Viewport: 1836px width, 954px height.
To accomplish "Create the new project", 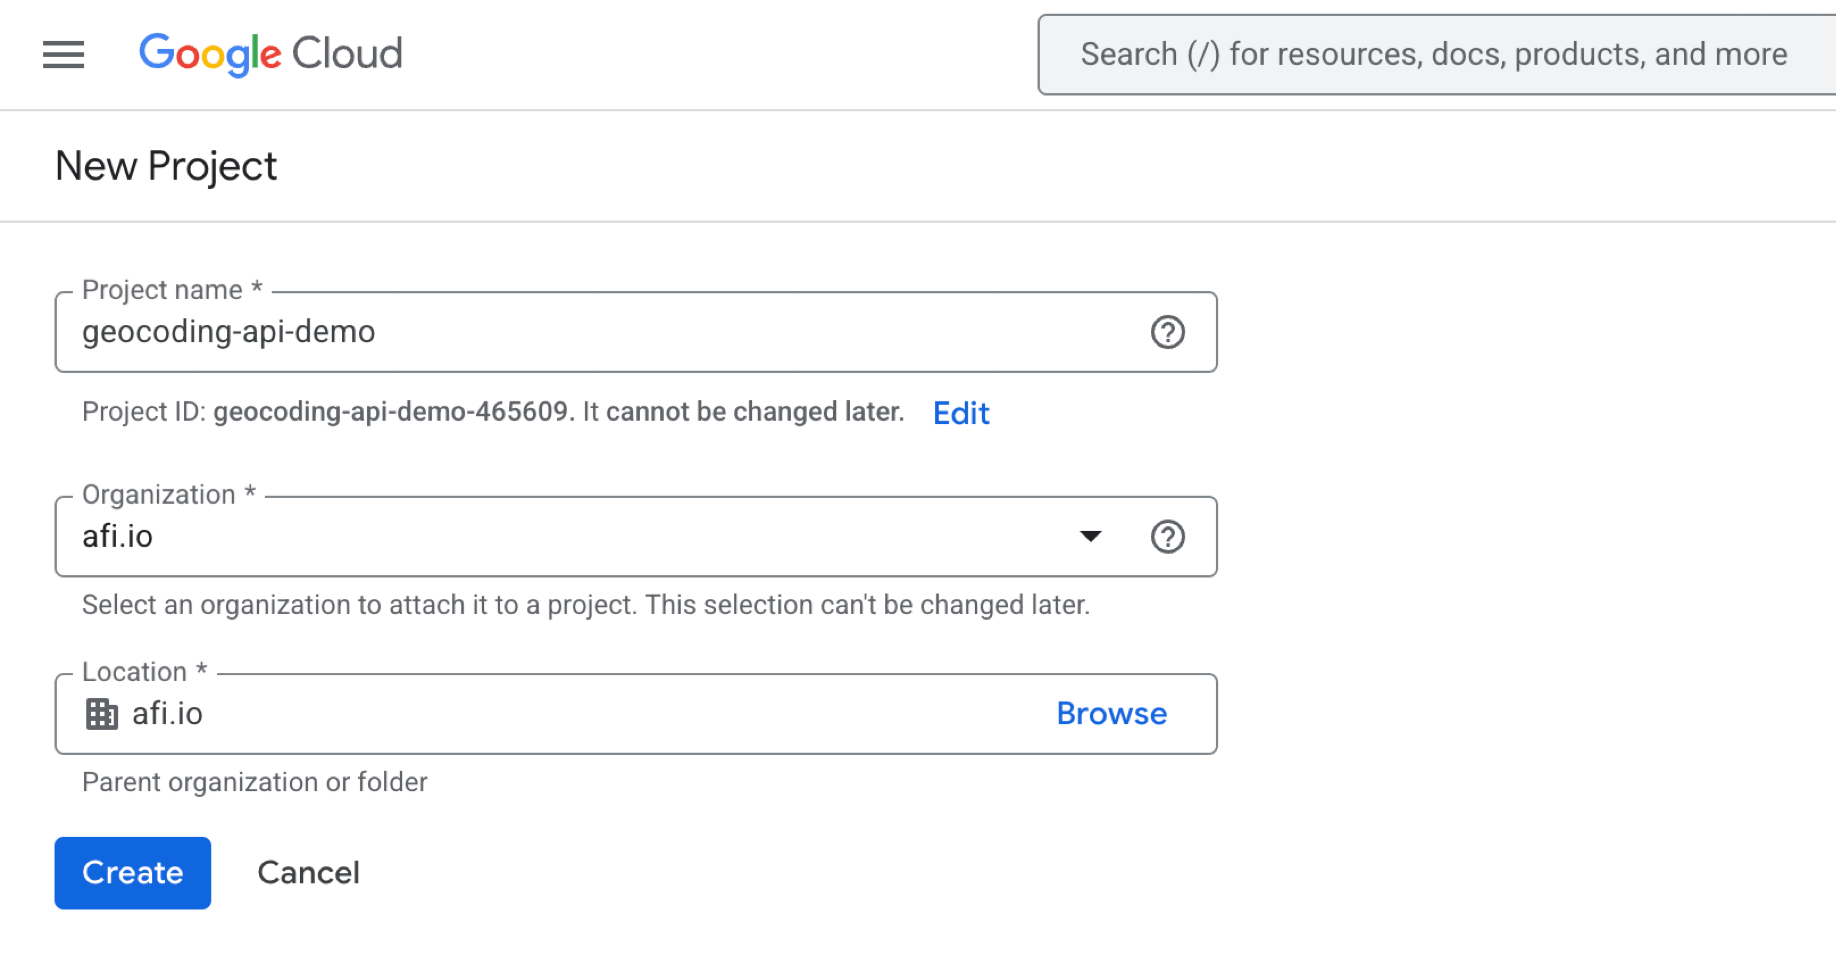I will tap(132, 872).
